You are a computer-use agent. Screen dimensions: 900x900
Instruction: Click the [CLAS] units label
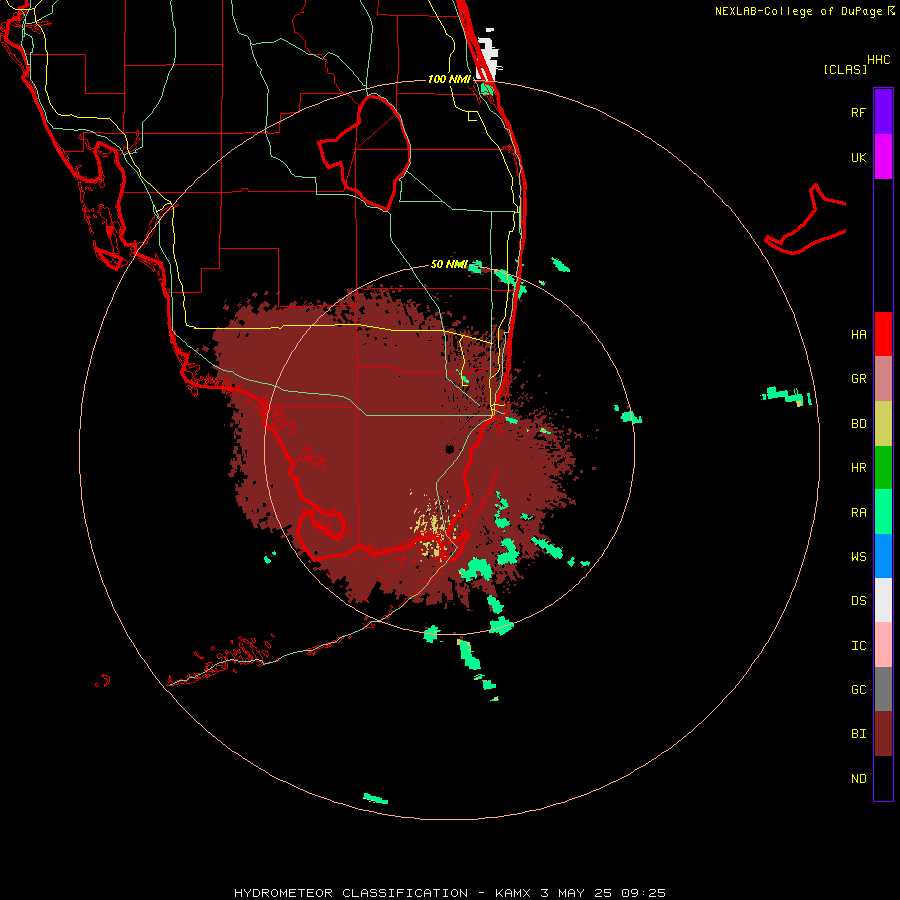pos(845,69)
